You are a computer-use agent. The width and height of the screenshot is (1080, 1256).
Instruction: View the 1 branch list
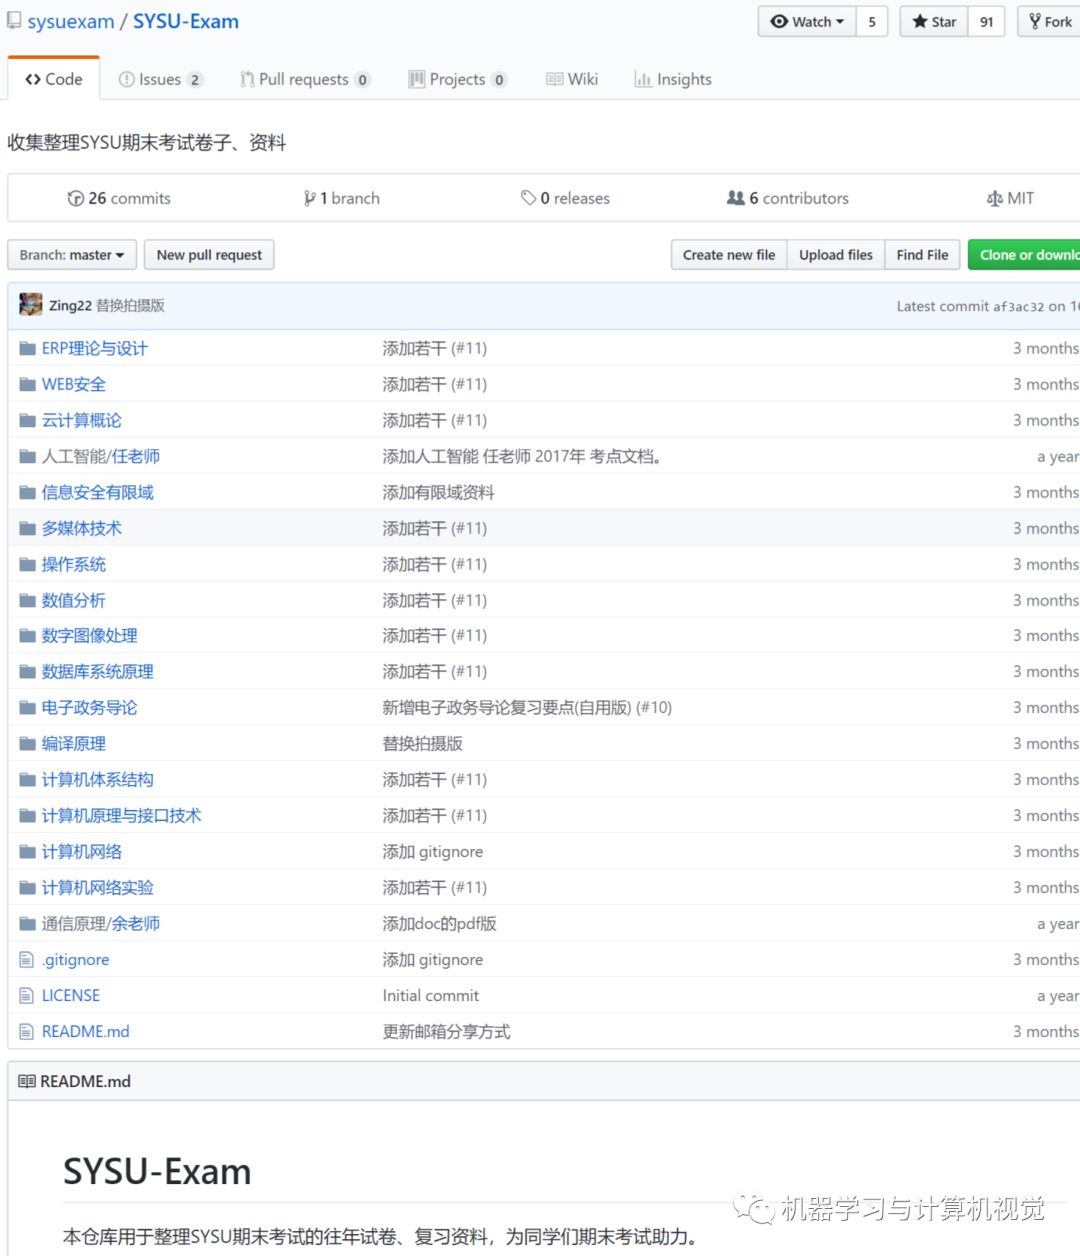[342, 198]
